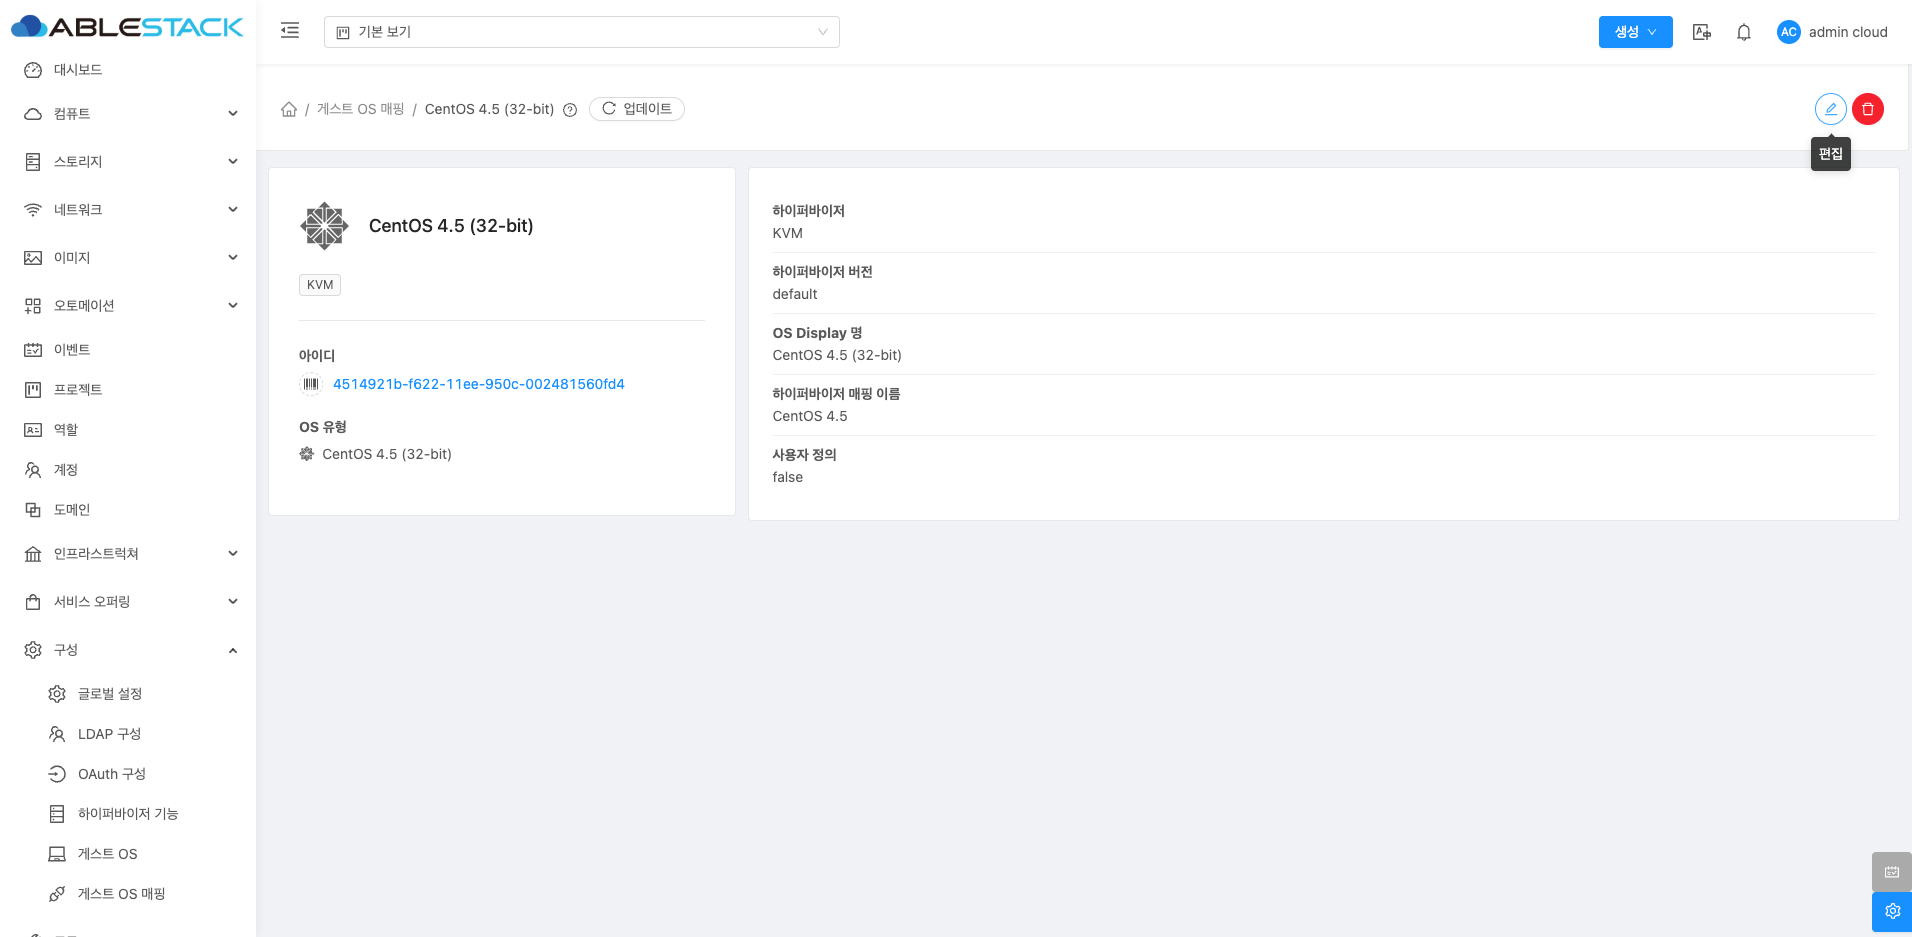
Task: Click the 하이퍼바이저 버전 value default
Action: (x=795, y=294)
